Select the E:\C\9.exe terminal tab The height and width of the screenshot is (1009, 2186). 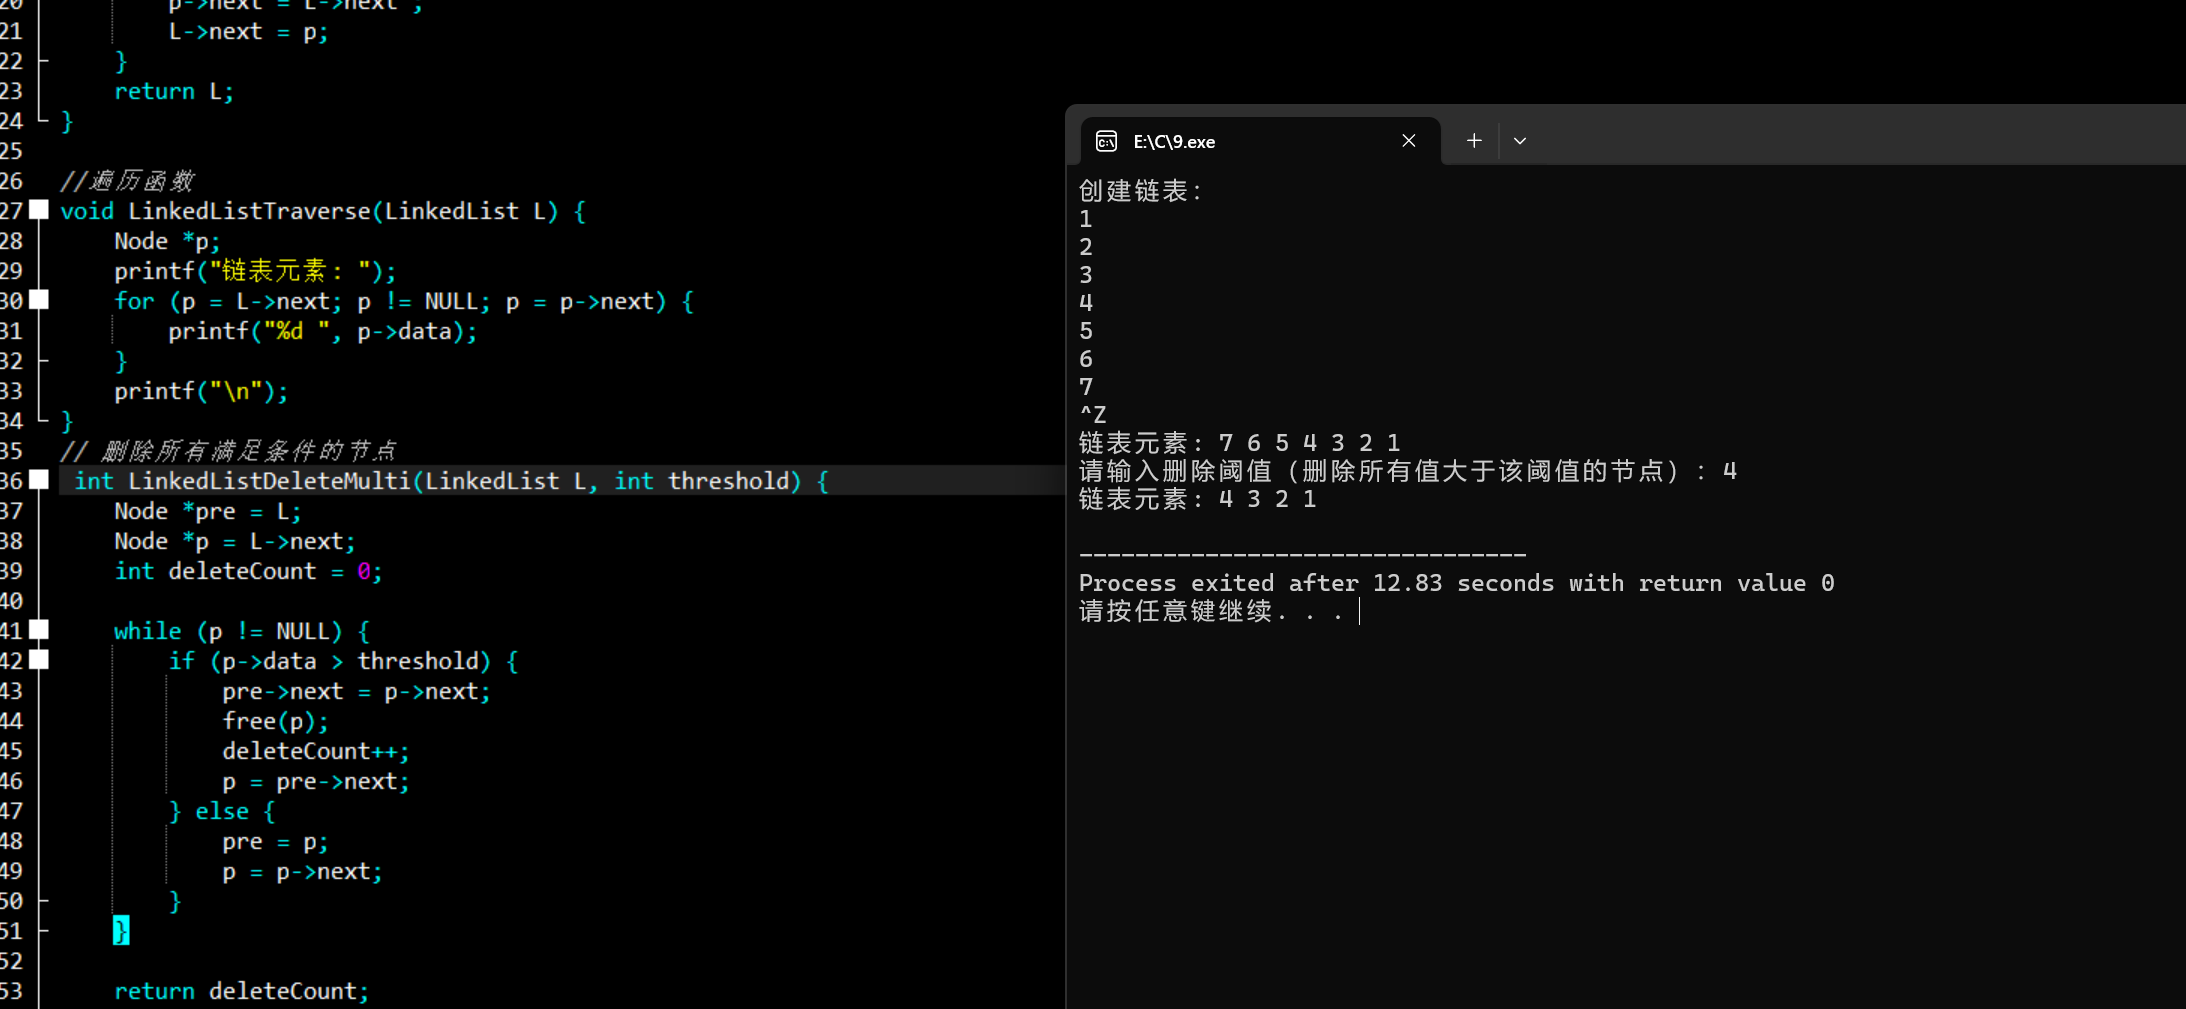point(1260,141)
